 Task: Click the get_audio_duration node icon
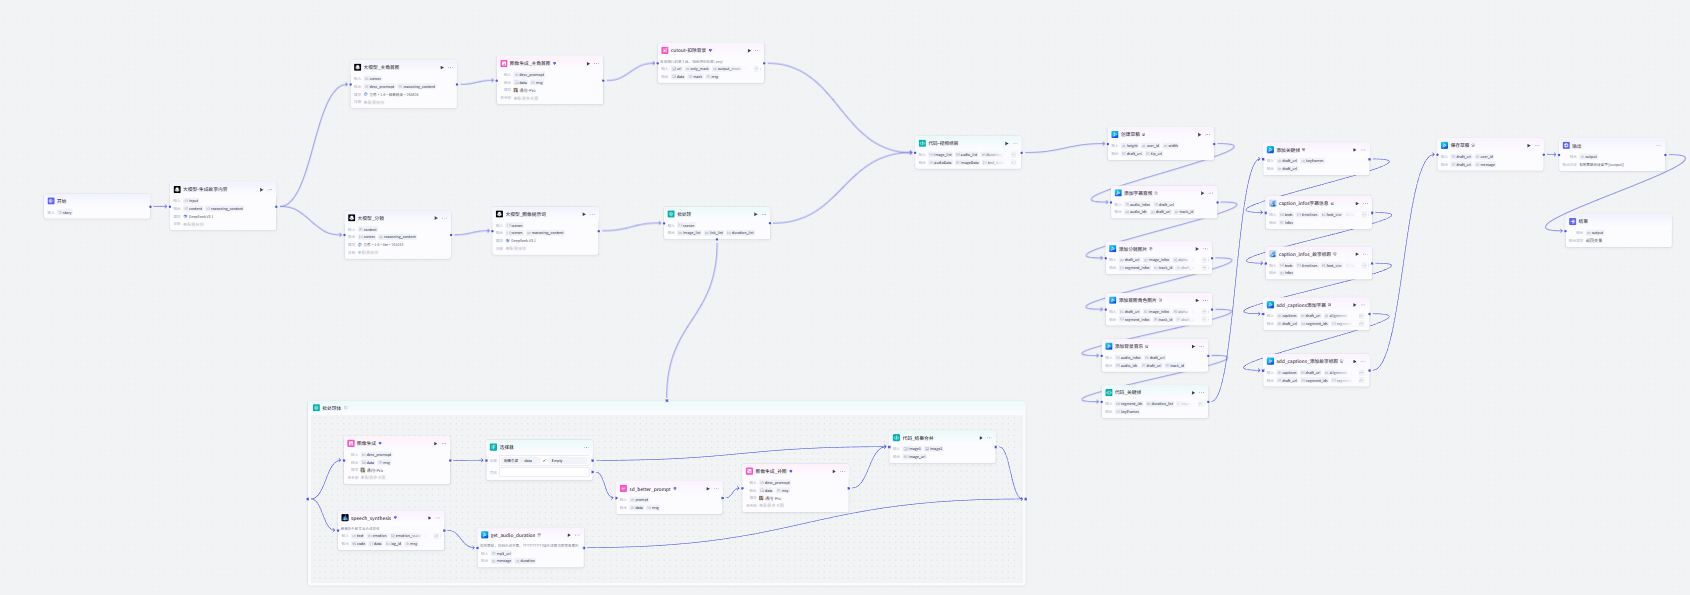[484, 535]
